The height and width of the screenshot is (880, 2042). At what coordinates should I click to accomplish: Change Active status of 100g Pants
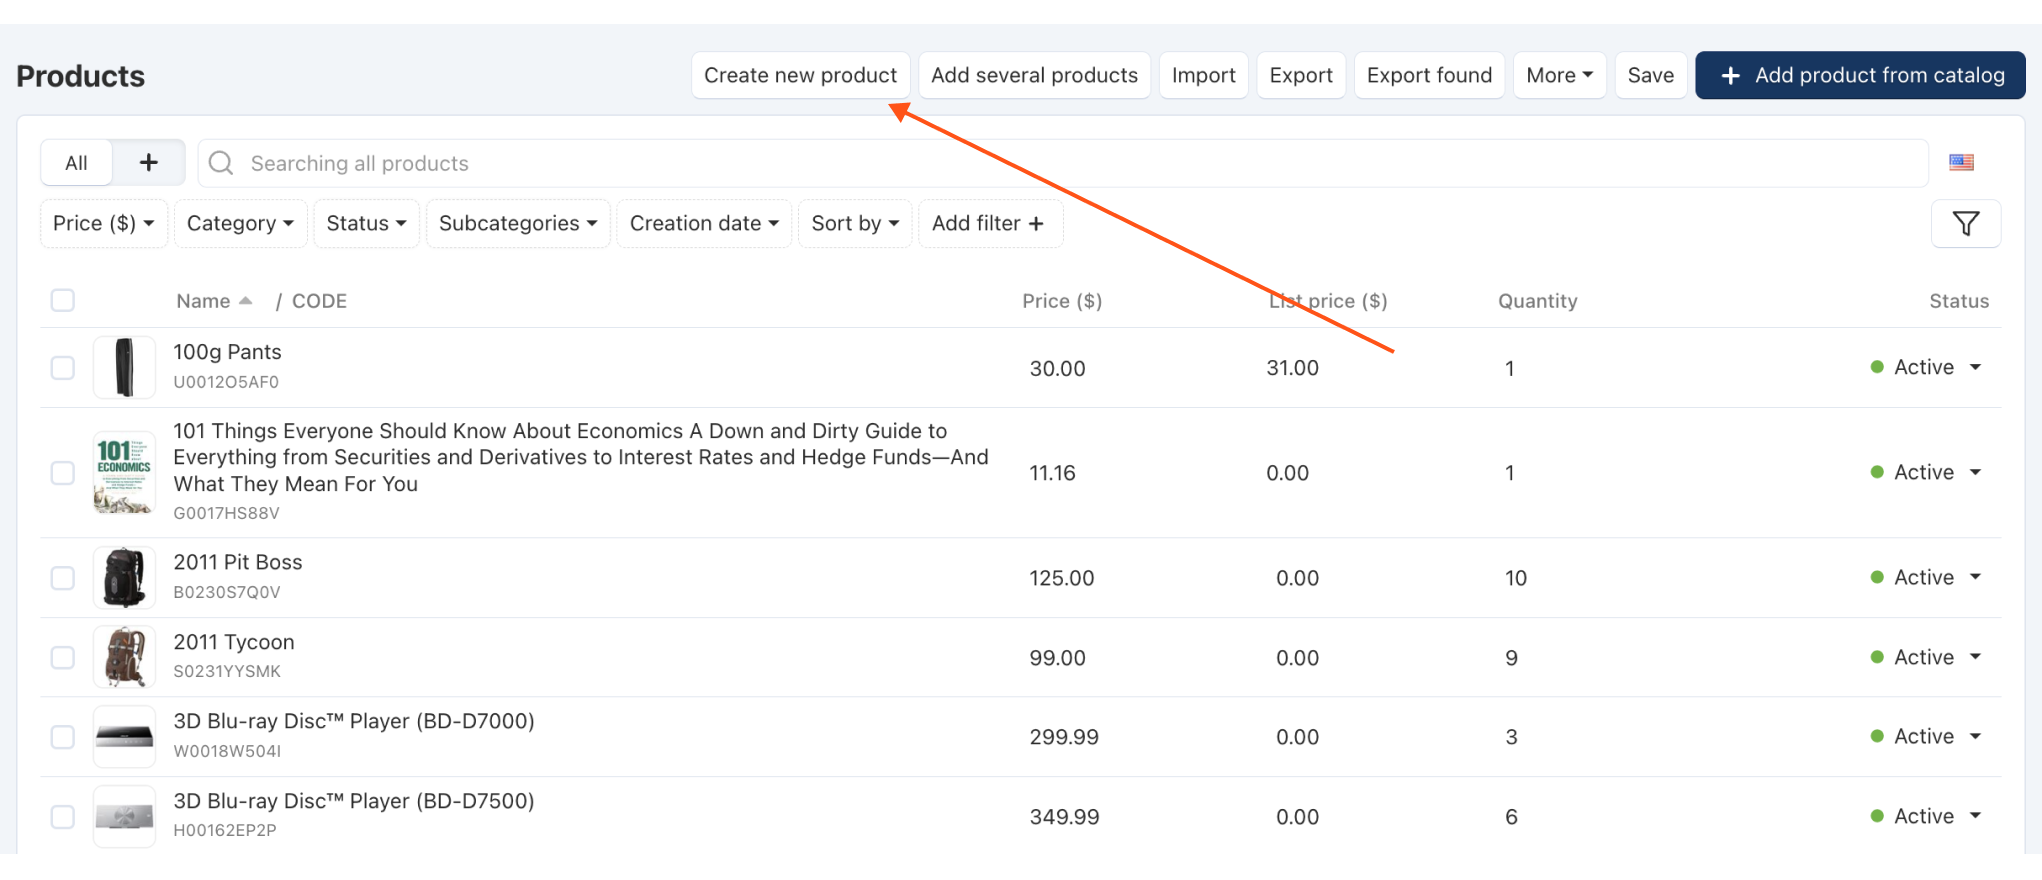(x=1926, y=367)
